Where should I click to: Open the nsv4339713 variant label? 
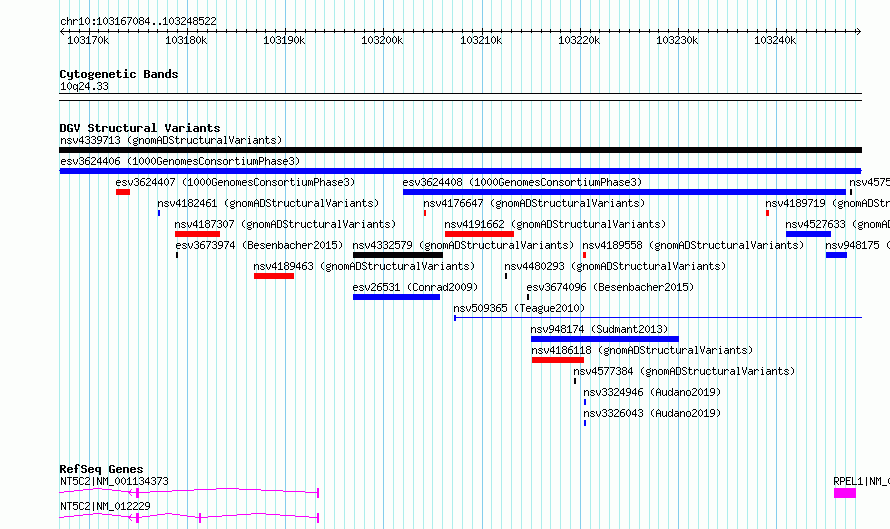(x=171, y=140)
